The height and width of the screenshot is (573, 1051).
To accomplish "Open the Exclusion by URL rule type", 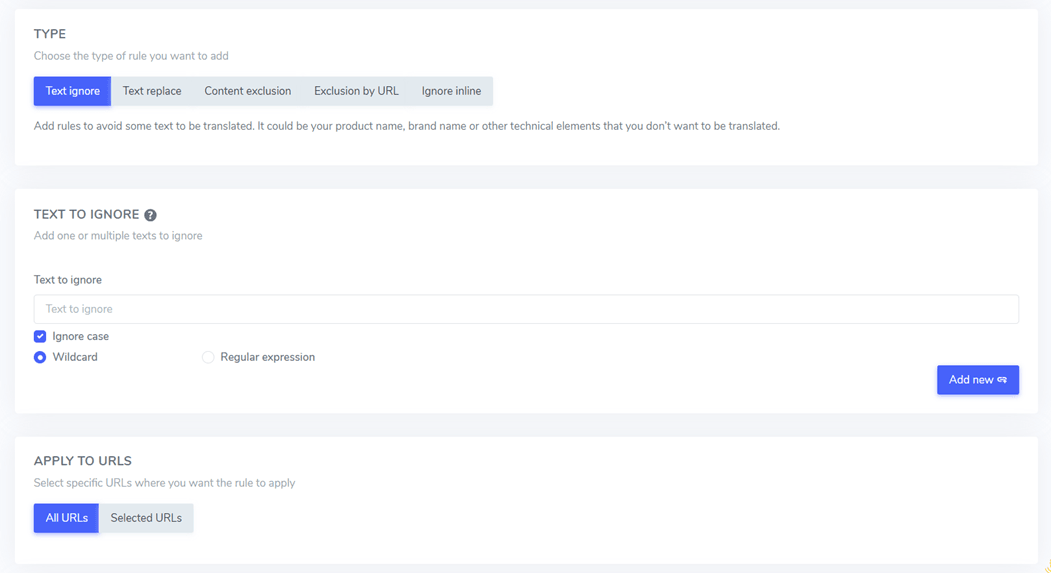I will point(356,91).
